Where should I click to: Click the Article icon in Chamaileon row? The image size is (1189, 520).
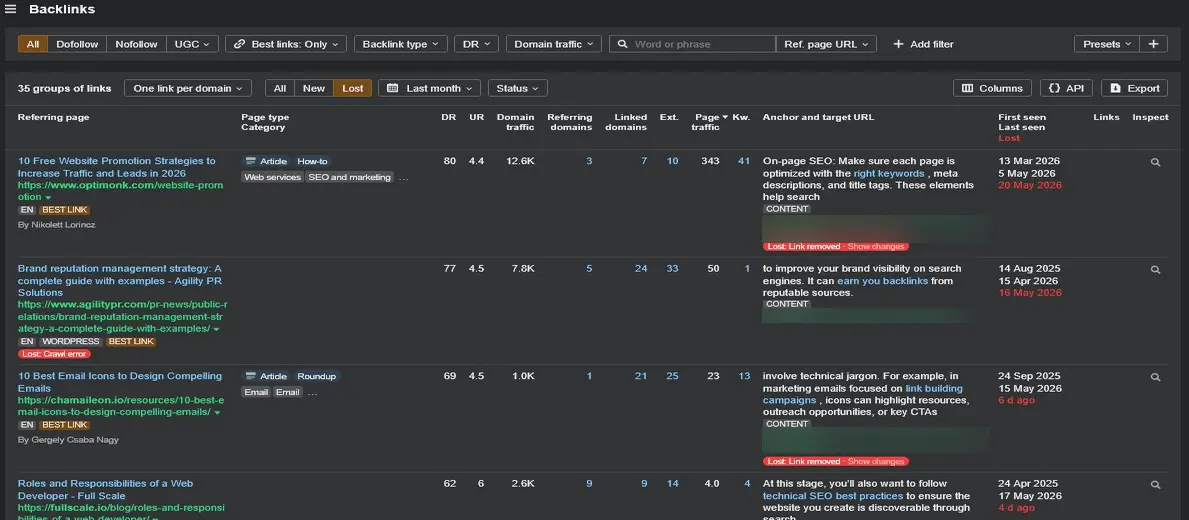coord(251,377)
